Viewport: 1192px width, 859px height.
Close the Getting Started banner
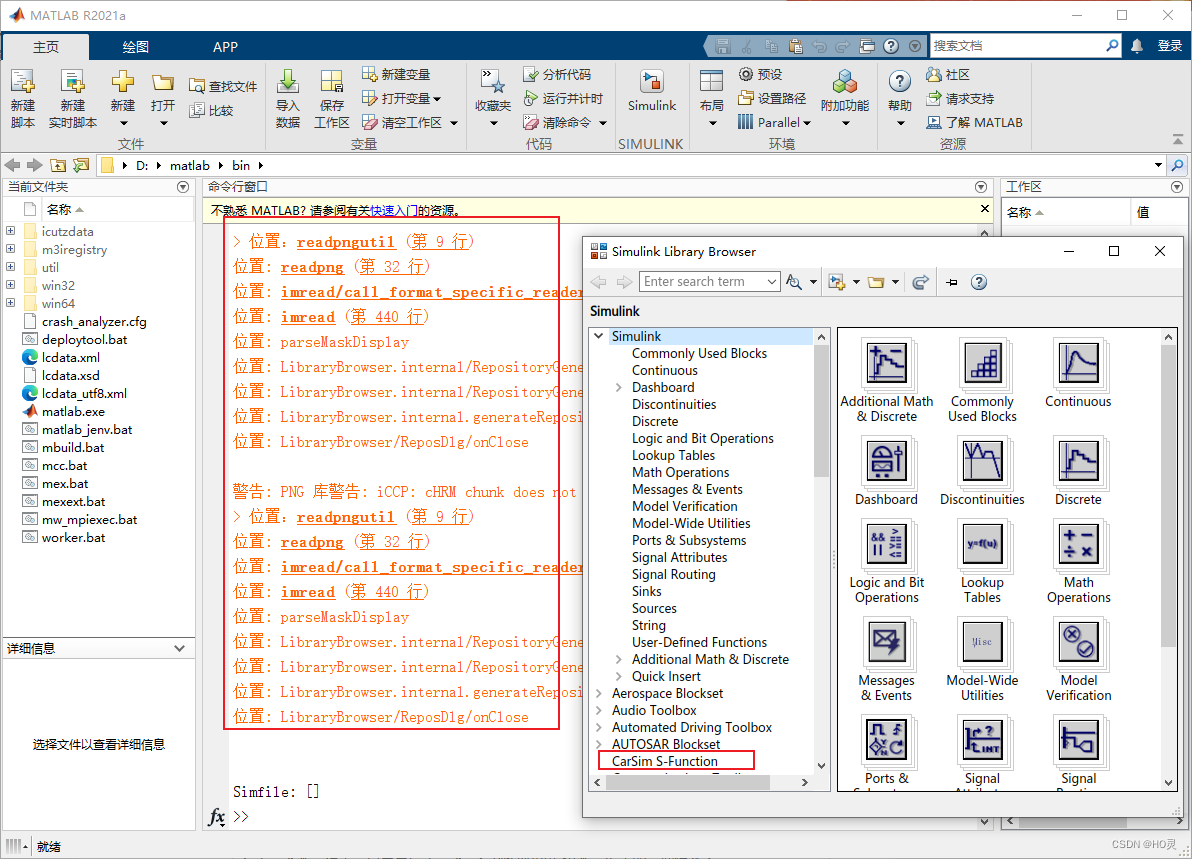tap(984, 208)
